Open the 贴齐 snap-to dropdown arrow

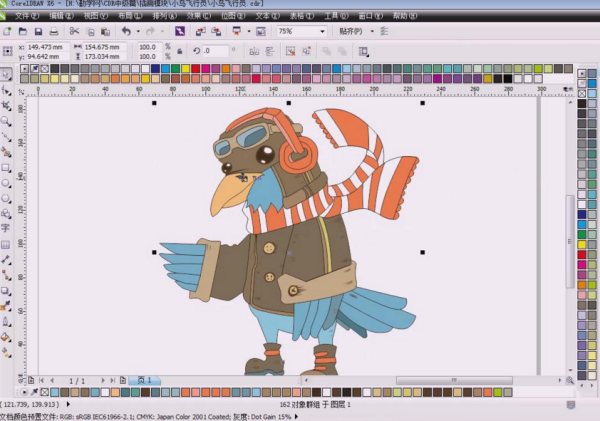[372, 31]
